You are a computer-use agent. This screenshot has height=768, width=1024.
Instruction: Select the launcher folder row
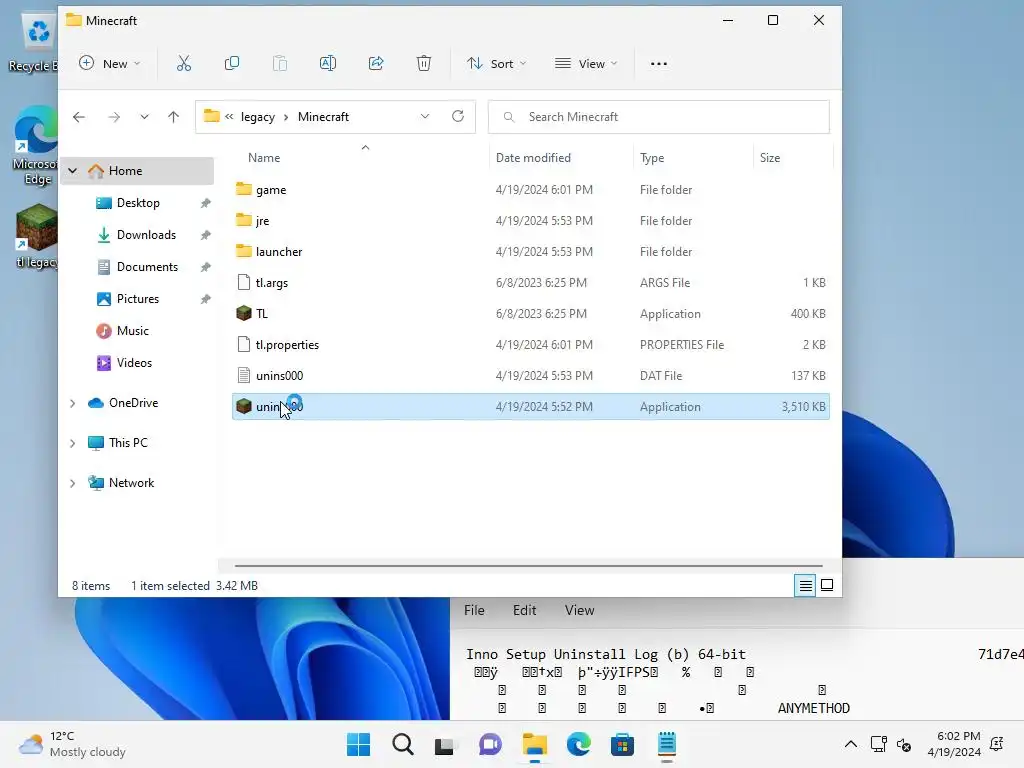coord(531,251)
